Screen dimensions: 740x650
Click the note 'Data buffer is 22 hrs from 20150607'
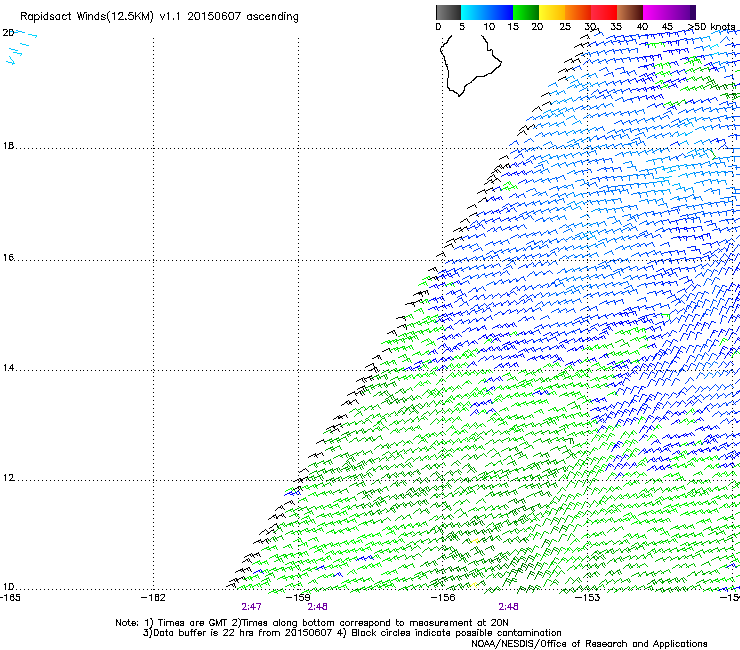pos(243,633)
